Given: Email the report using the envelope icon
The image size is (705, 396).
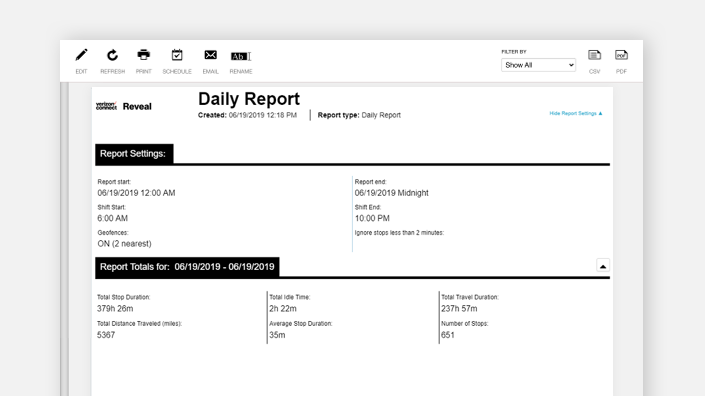Looking at the screenshot, I should [x=210, y=55].
